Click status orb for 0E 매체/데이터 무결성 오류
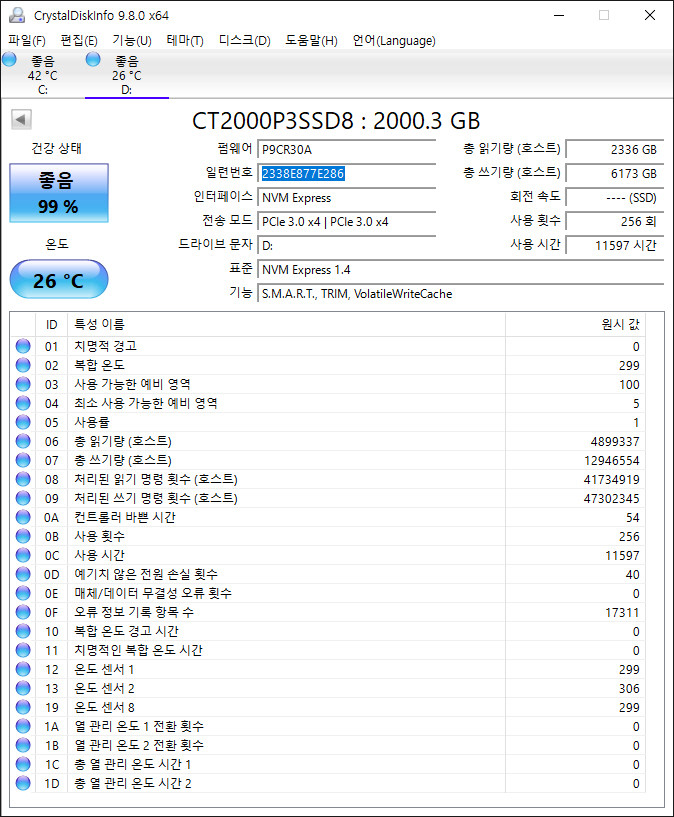 pos(23,593)
